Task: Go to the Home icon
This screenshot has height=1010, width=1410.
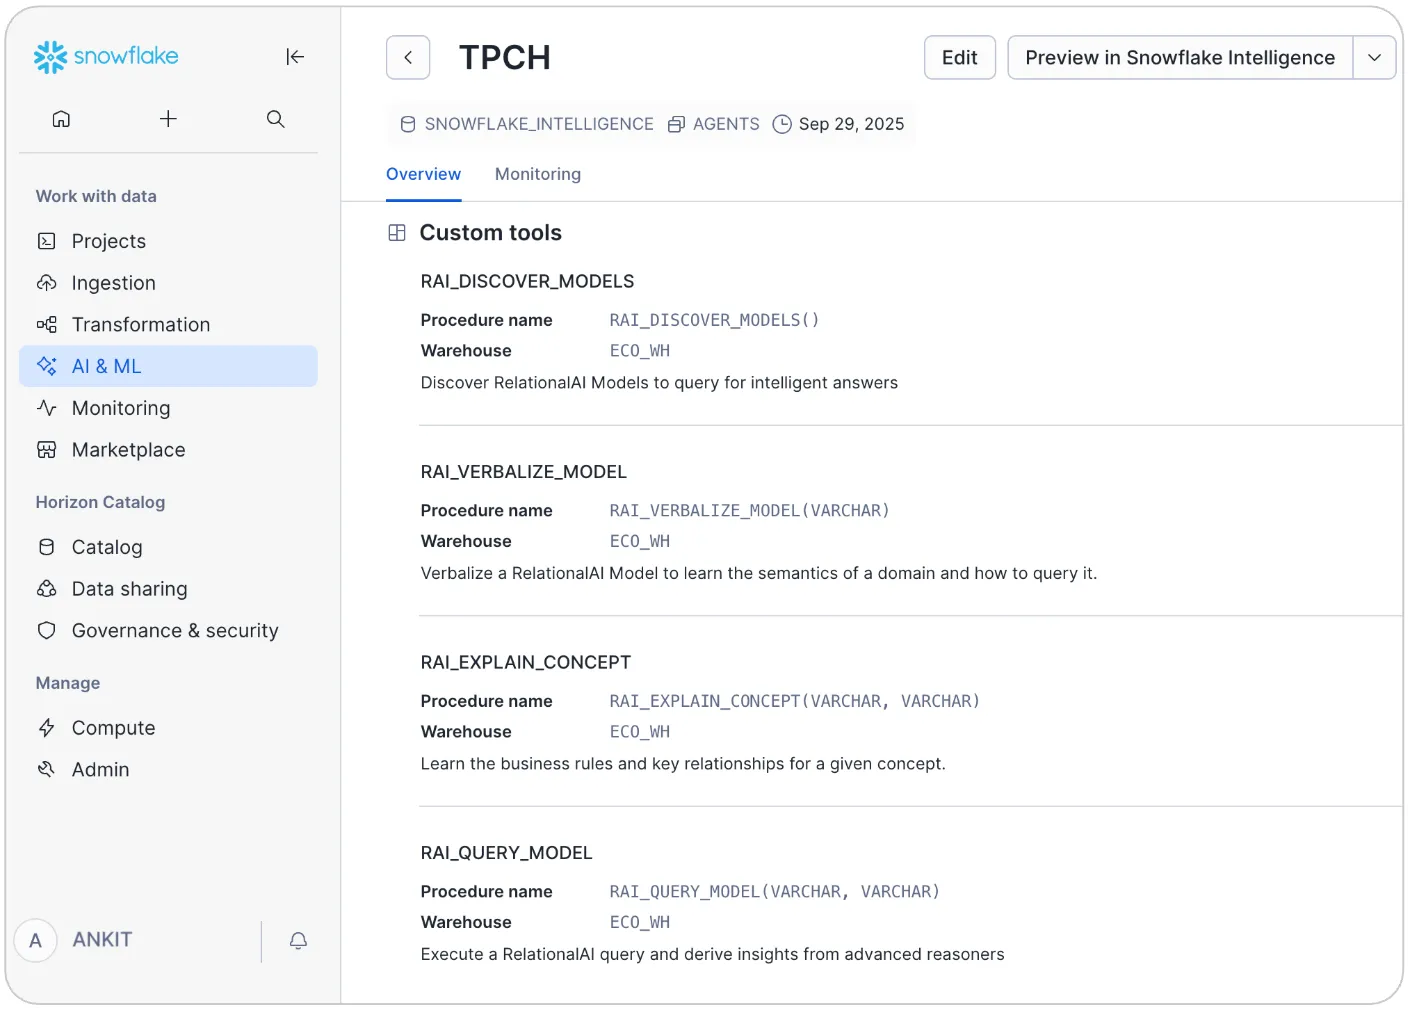Action: [x=61, y=119]
